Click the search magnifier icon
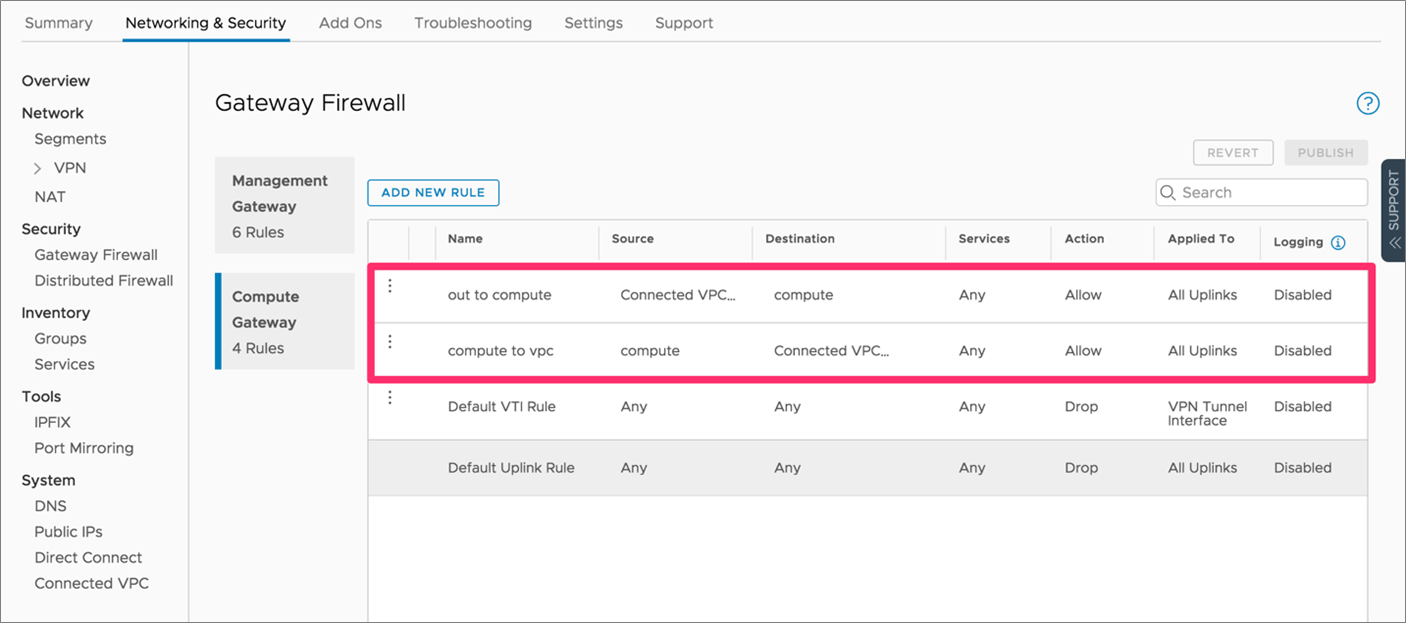Viewport: 1406px width, 623px height. click(1168, 192)
